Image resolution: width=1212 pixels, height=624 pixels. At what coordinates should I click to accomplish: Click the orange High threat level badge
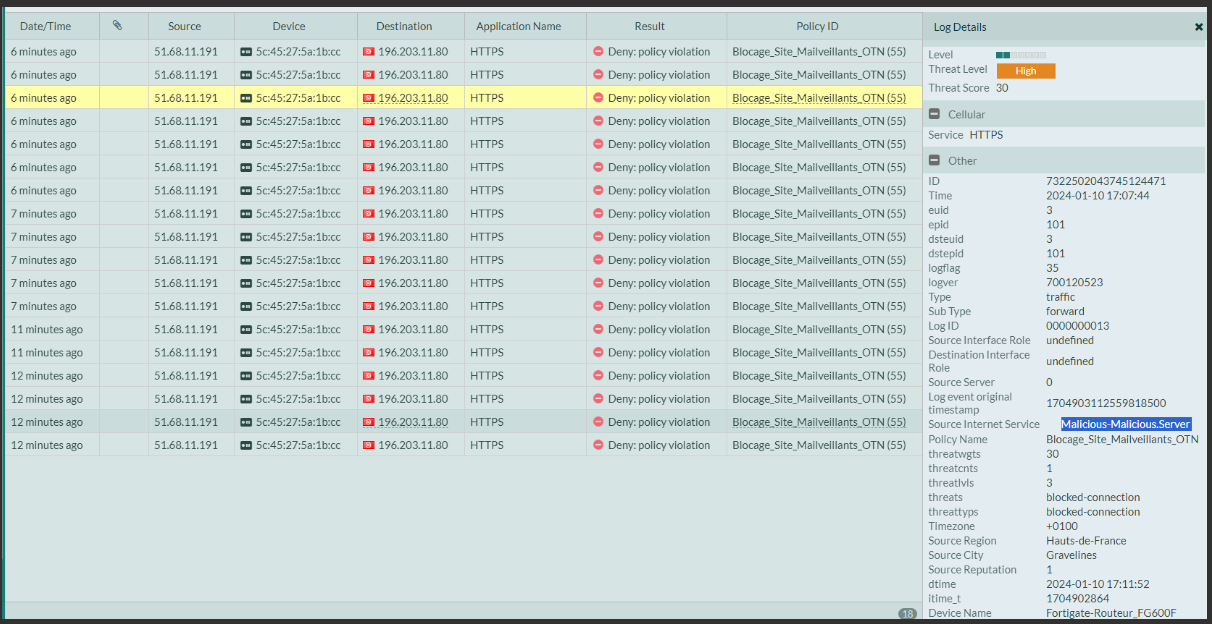[1025, 70]
